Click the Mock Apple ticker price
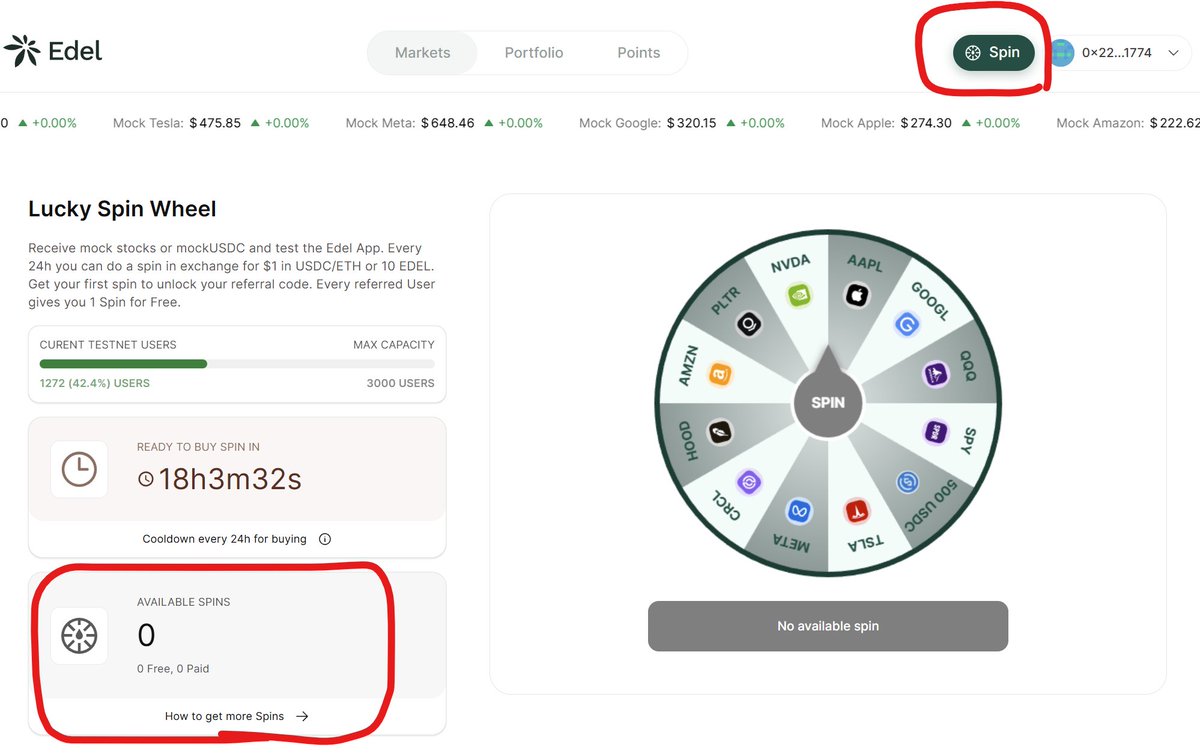 (x=926, y=123)
